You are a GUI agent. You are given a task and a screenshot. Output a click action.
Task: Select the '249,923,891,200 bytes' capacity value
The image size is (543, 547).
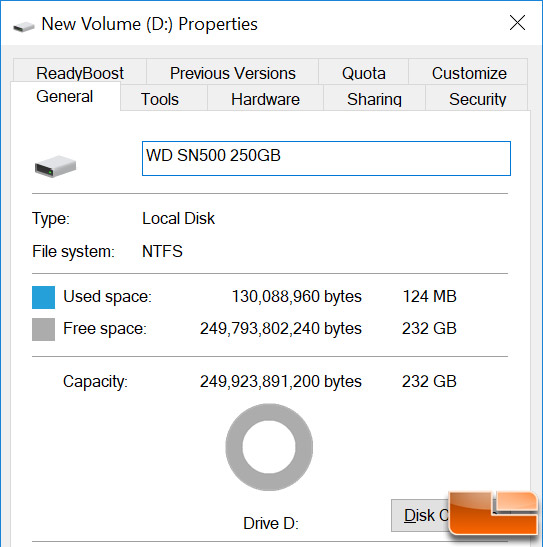click(281, 381)
